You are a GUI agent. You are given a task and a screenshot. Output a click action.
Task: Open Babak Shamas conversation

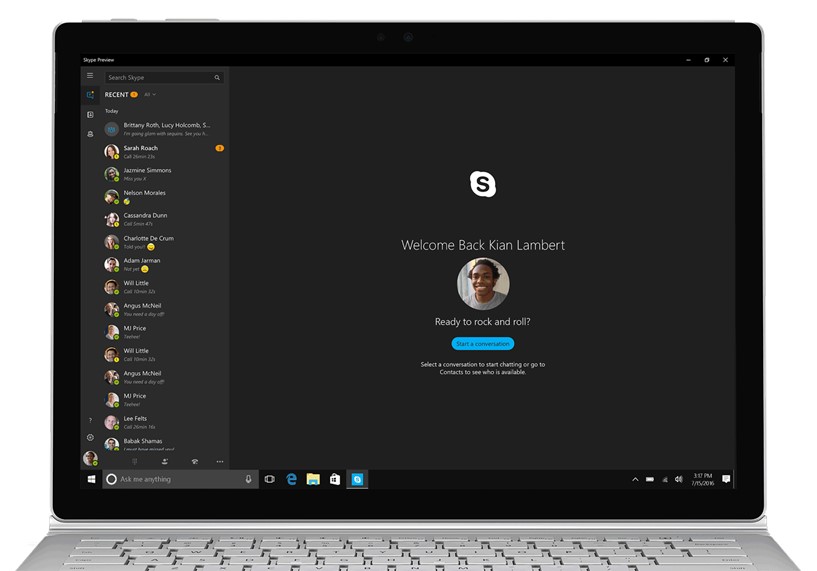pos(164,443)
